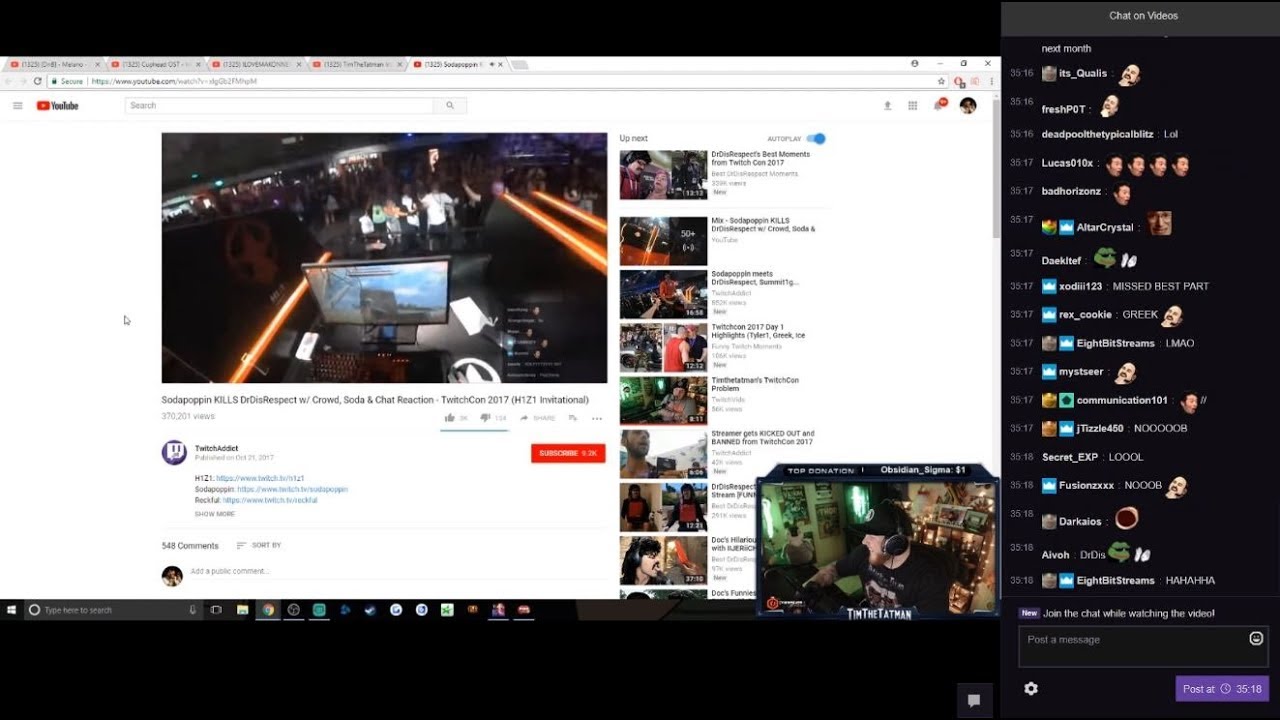Click username deadpoolthetypicalblitz in chat

[x=1097, y=134]
